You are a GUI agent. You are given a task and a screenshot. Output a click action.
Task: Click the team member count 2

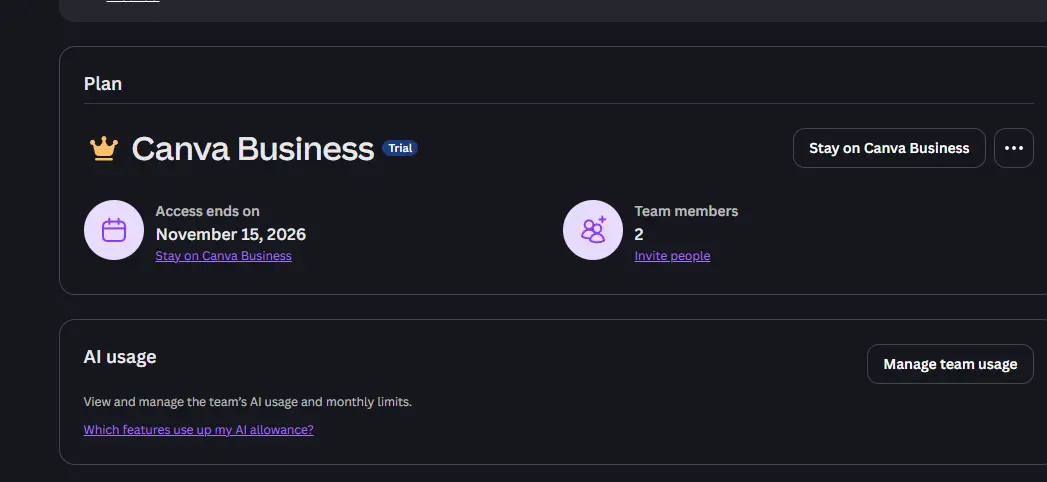tap(639, 234)
